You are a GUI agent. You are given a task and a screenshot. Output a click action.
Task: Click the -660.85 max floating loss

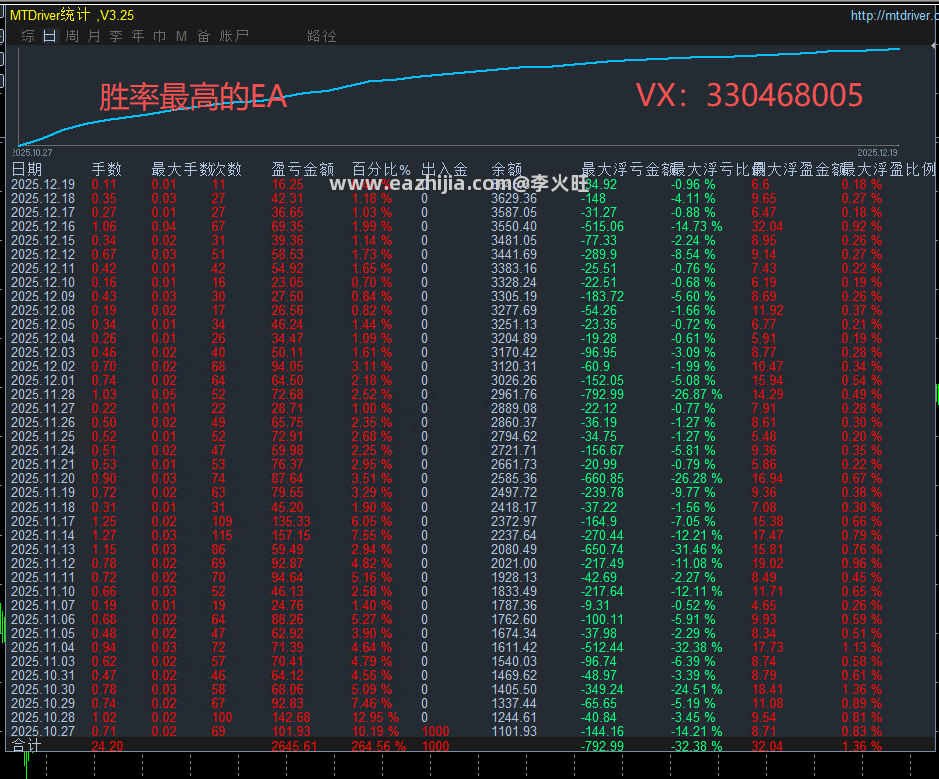tap(602, 479)
